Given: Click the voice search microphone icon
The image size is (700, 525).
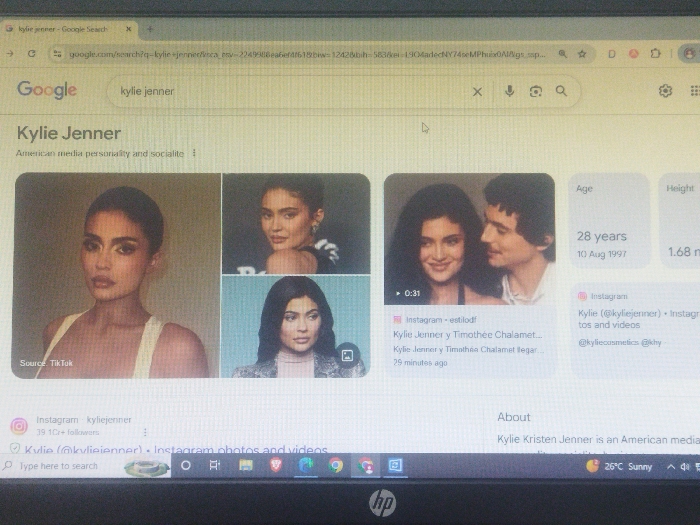Looking at the screenshot, I should point(509,91).
